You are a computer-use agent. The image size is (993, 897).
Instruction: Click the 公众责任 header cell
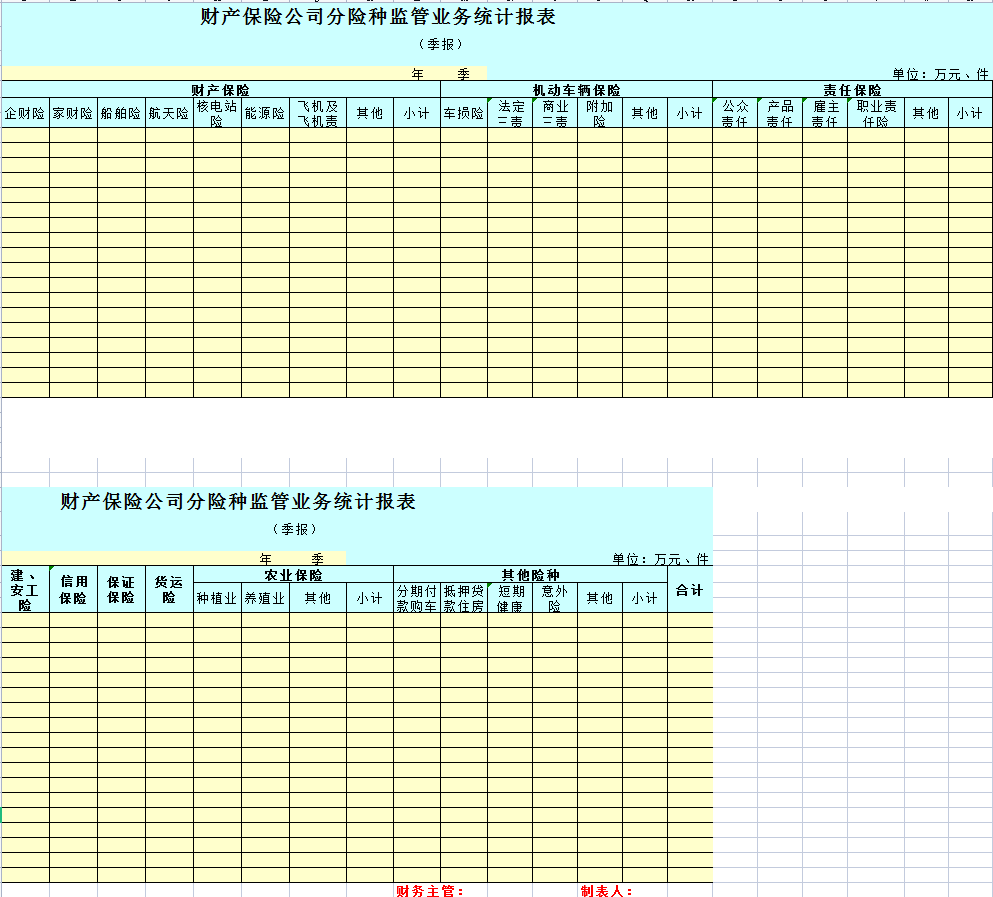pos(735,113)
